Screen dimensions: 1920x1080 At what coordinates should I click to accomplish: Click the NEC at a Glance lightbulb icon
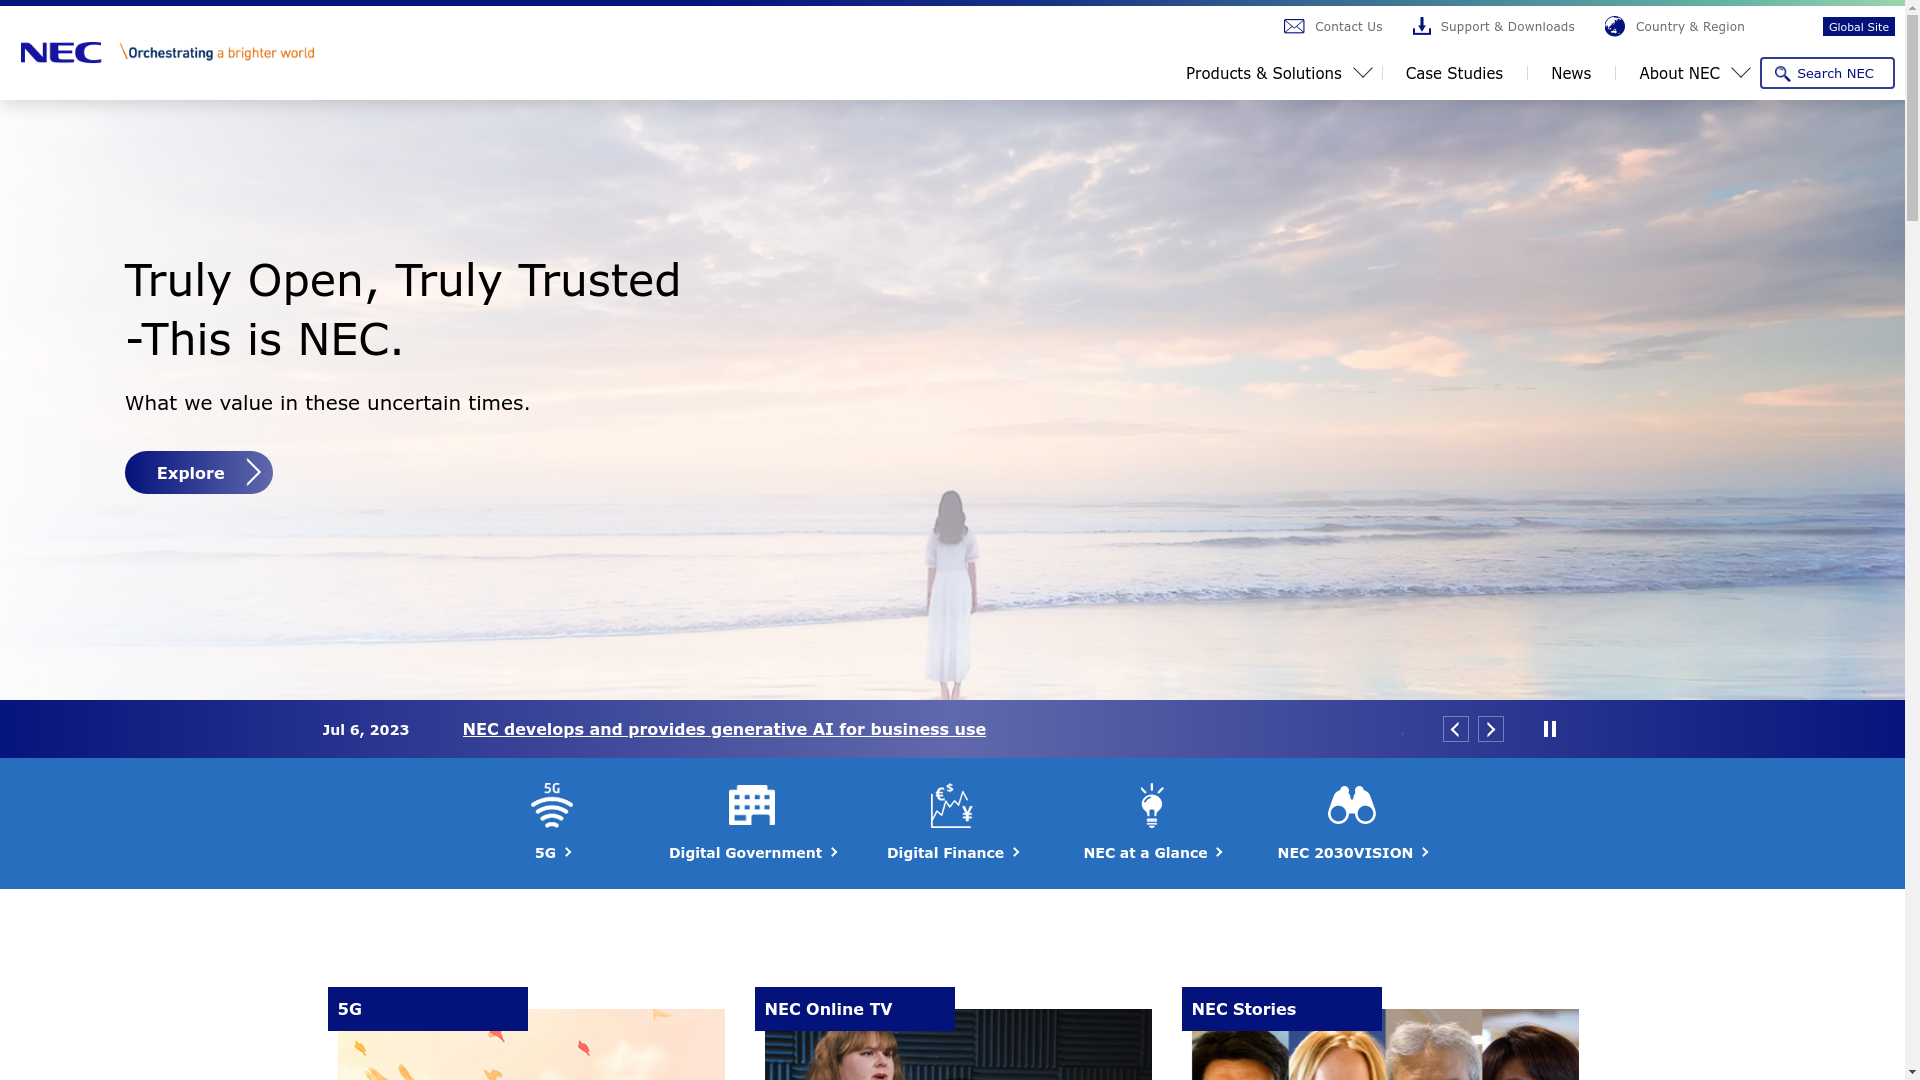[1151, 805]
